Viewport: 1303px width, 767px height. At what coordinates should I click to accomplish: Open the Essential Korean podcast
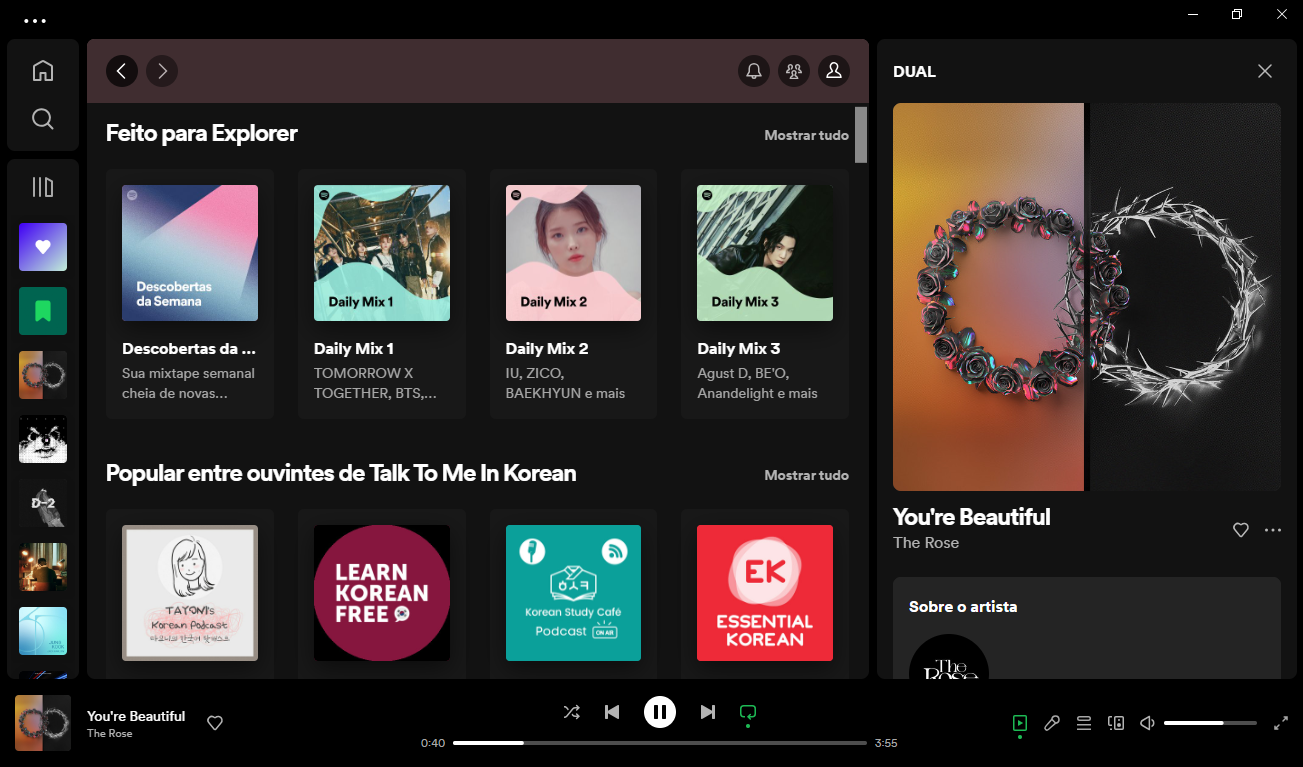coord(765,593)
